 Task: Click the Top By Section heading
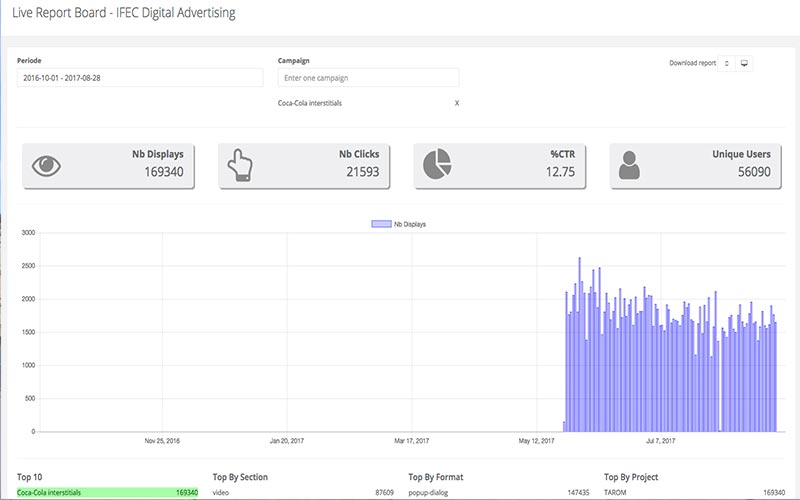click(240, 477)
